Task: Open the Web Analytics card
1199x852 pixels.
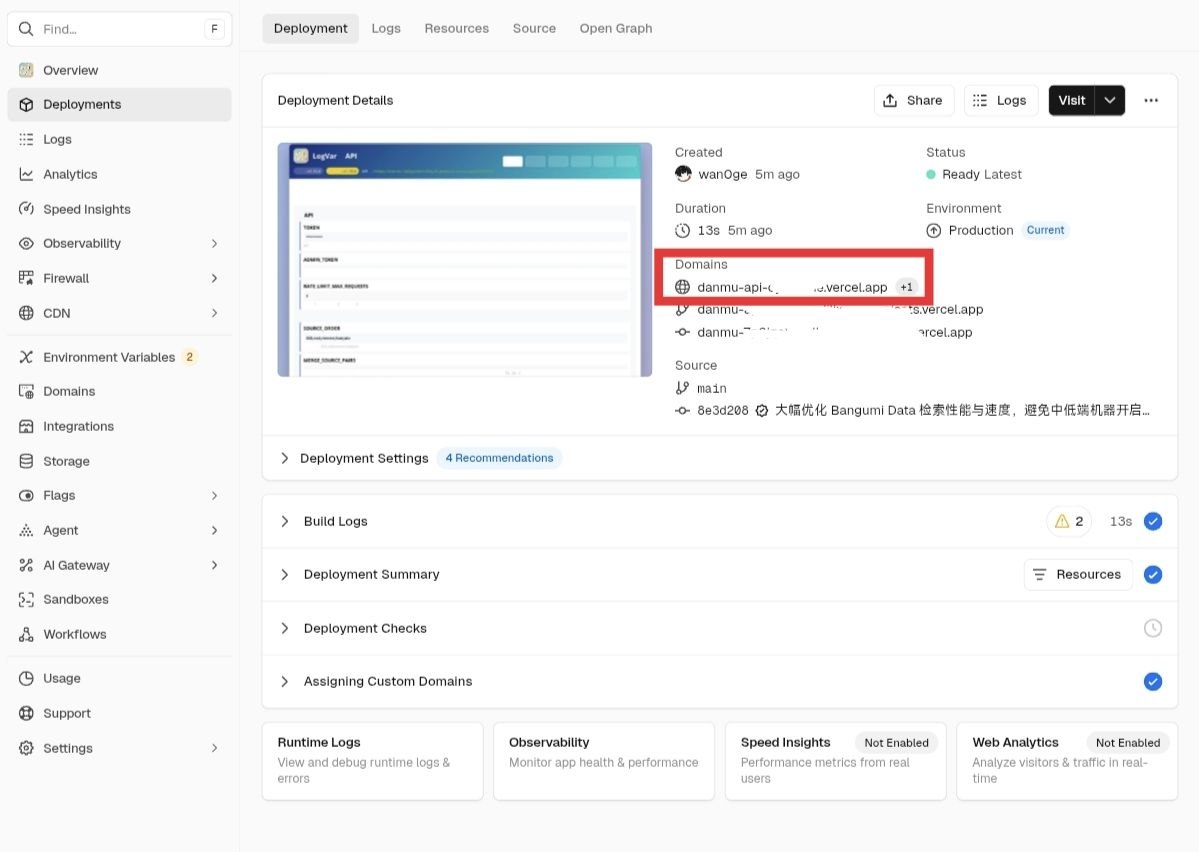Action: click(x=1067, y=761)
